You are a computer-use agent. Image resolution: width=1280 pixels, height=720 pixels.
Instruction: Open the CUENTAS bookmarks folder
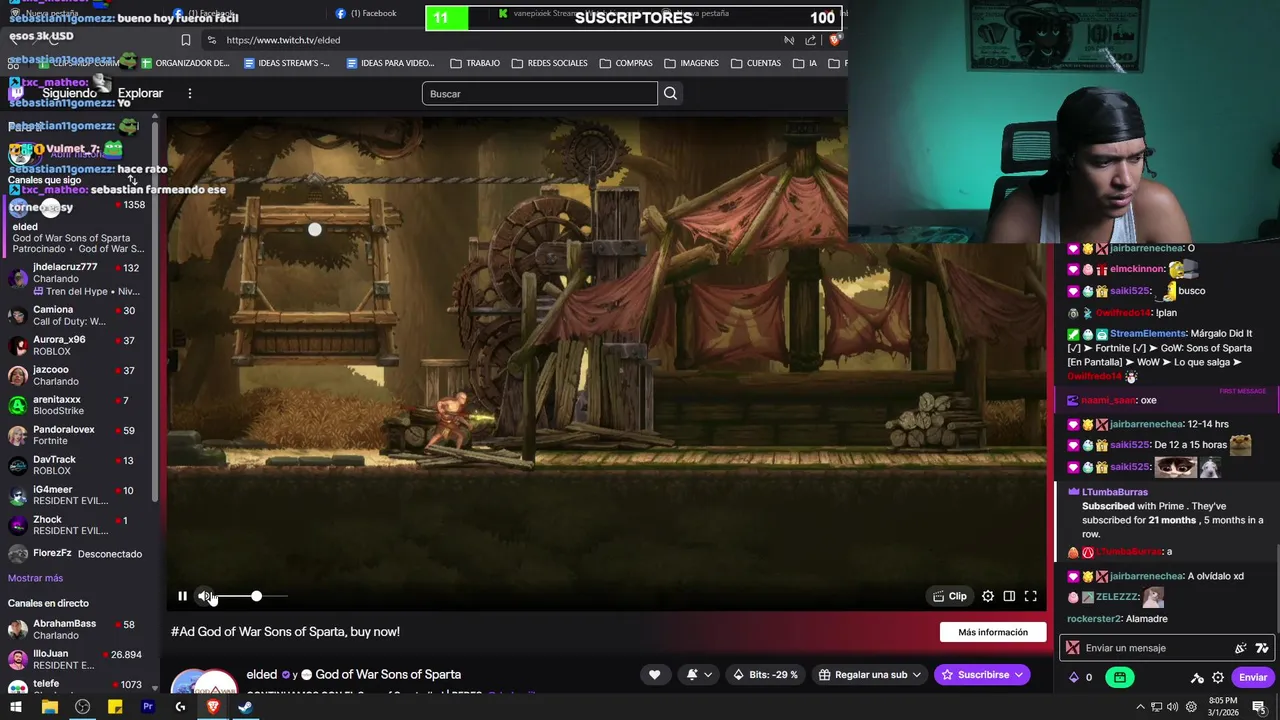tap(756, 63)
